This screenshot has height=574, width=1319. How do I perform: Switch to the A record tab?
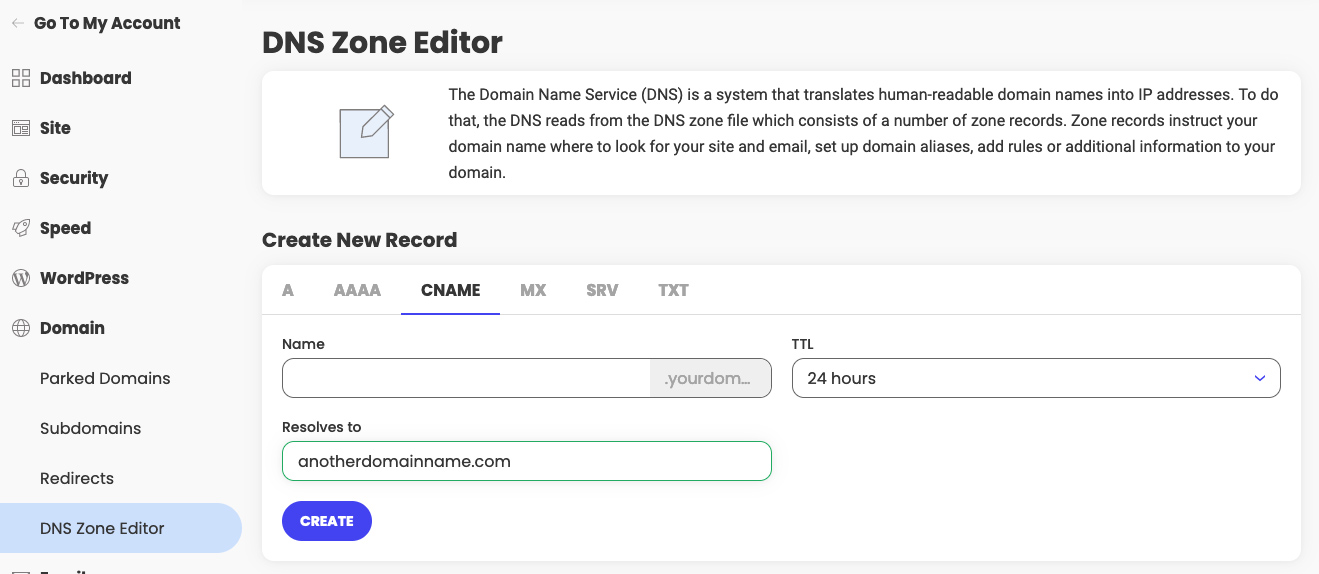pos(288,290)
